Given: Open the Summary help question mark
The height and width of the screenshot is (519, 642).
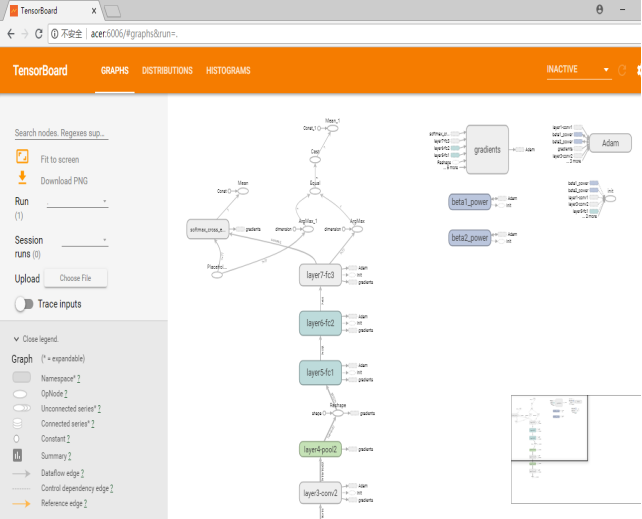Looking at the screenshot, I should [69, 456].
